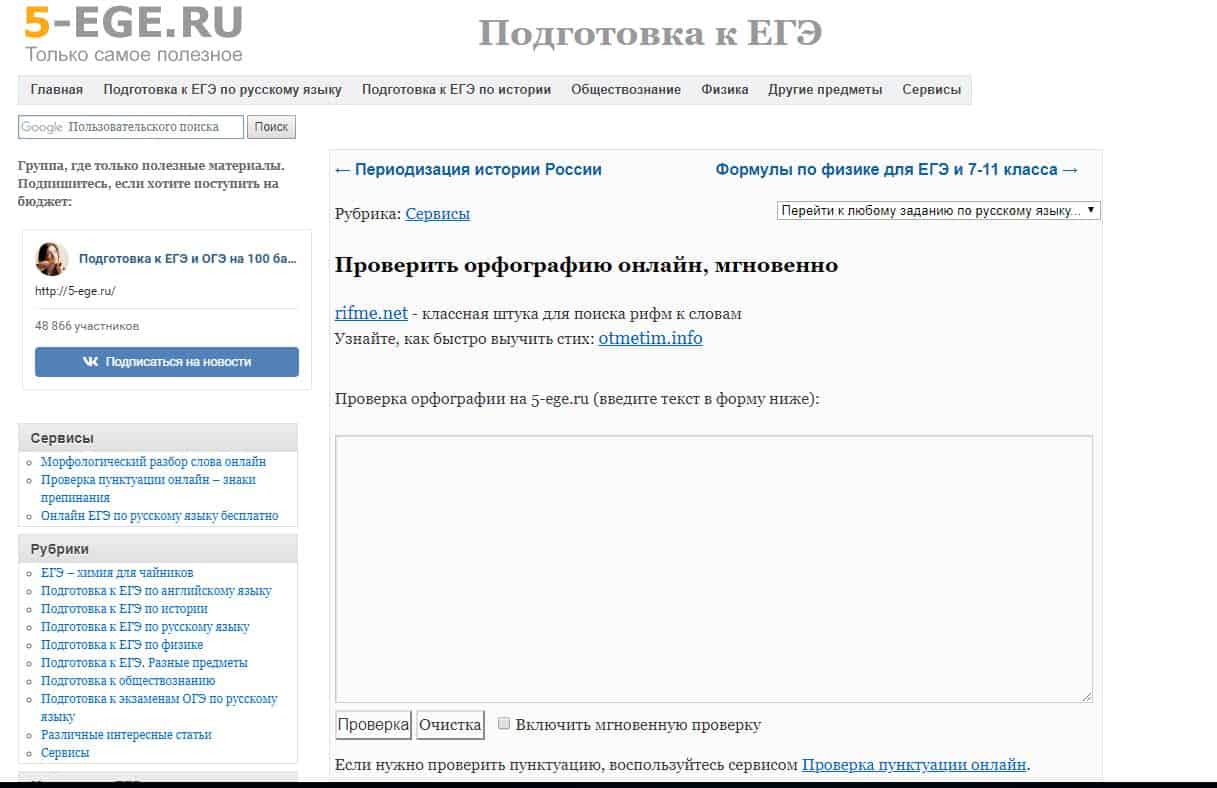The image size is (1217, 788).
Task: Open Различные интересные статьи rubric
Action: [126, 735]
